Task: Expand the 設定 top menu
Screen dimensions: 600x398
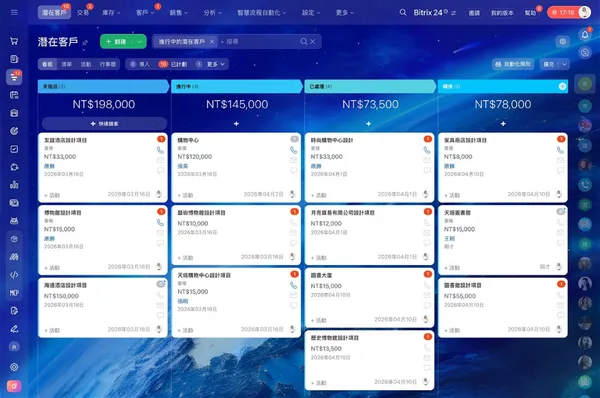Action: [311, 13]
